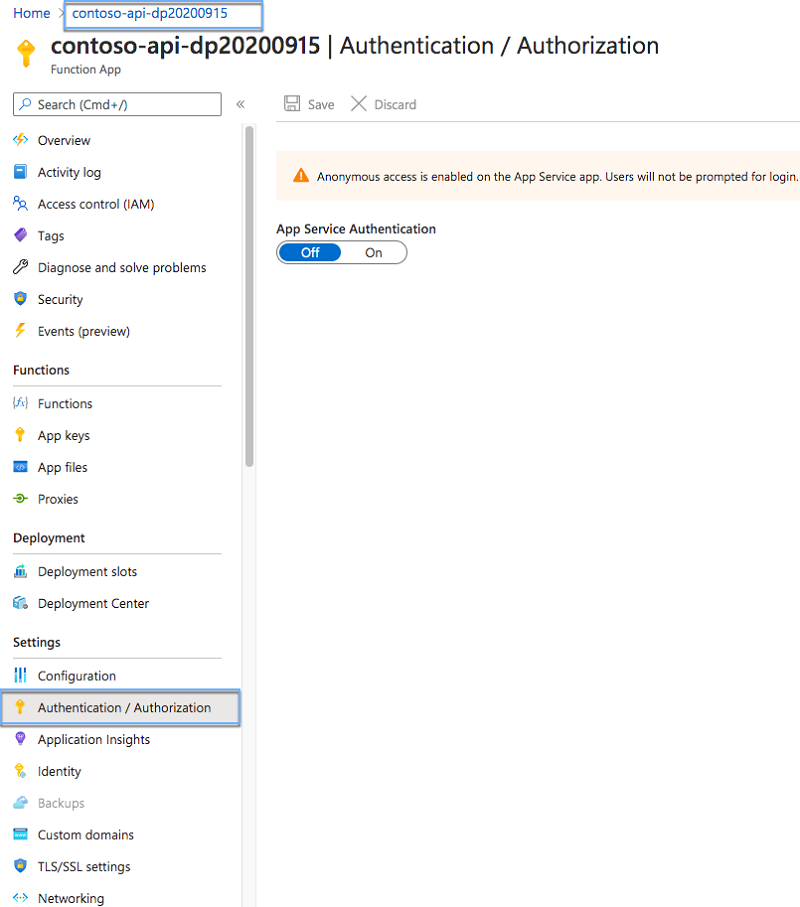Image resolution: width=800 pixels, height=907 pixels.
Task: Open Deployment Center
Action: point(93,603)
